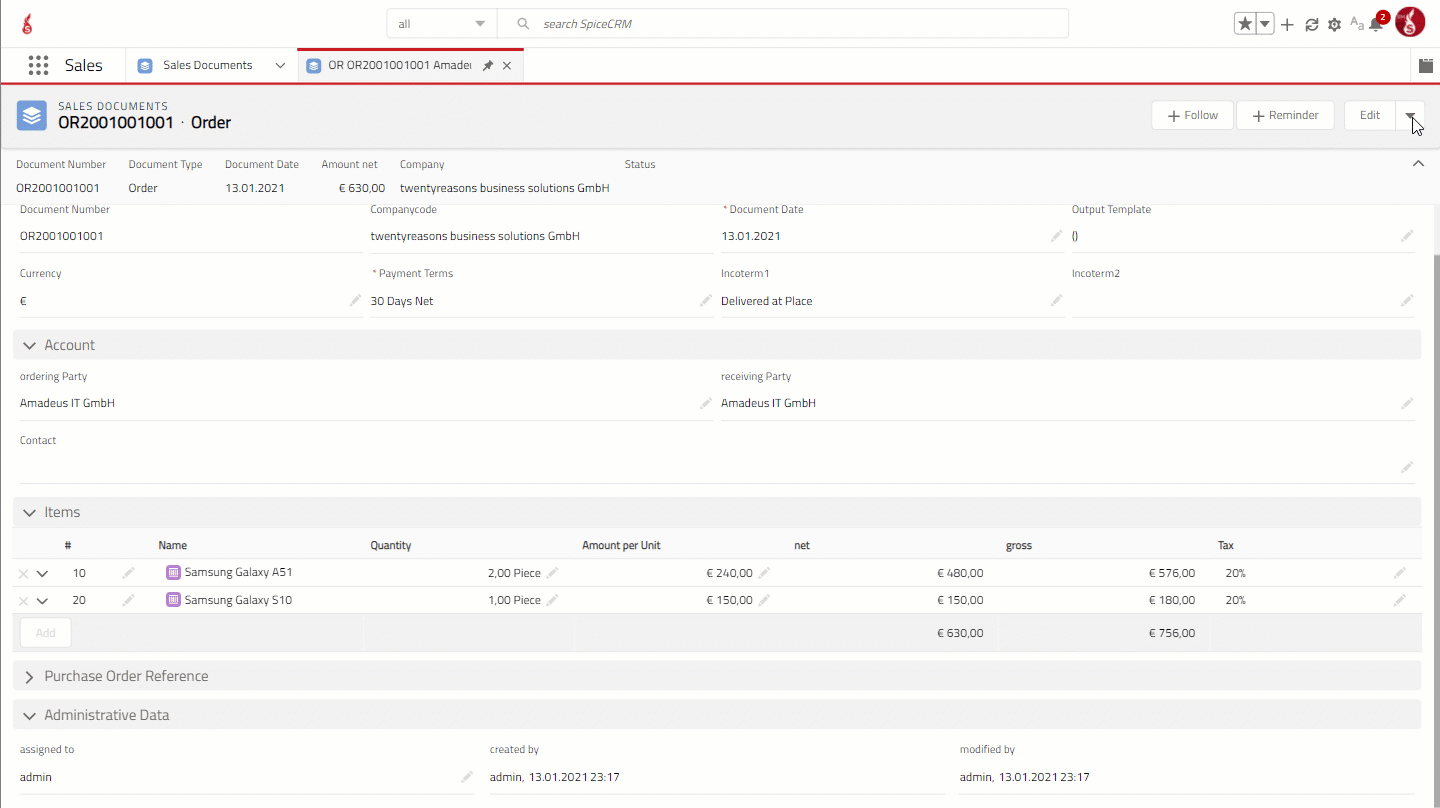Open the notifications bell

click(x=1376, y=25)
